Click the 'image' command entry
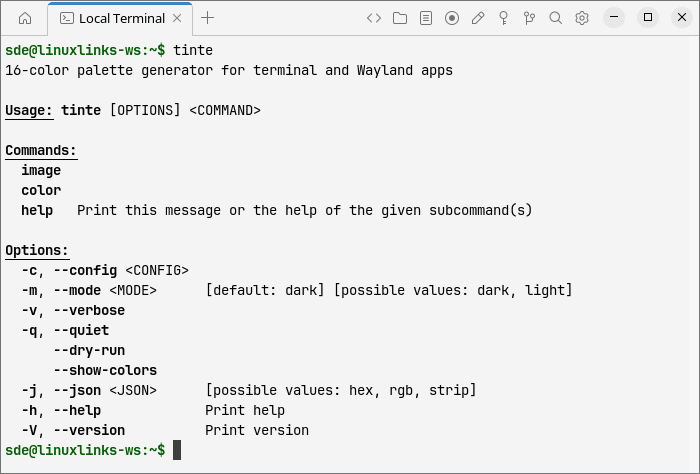700x474 pixels. (41, 170)
